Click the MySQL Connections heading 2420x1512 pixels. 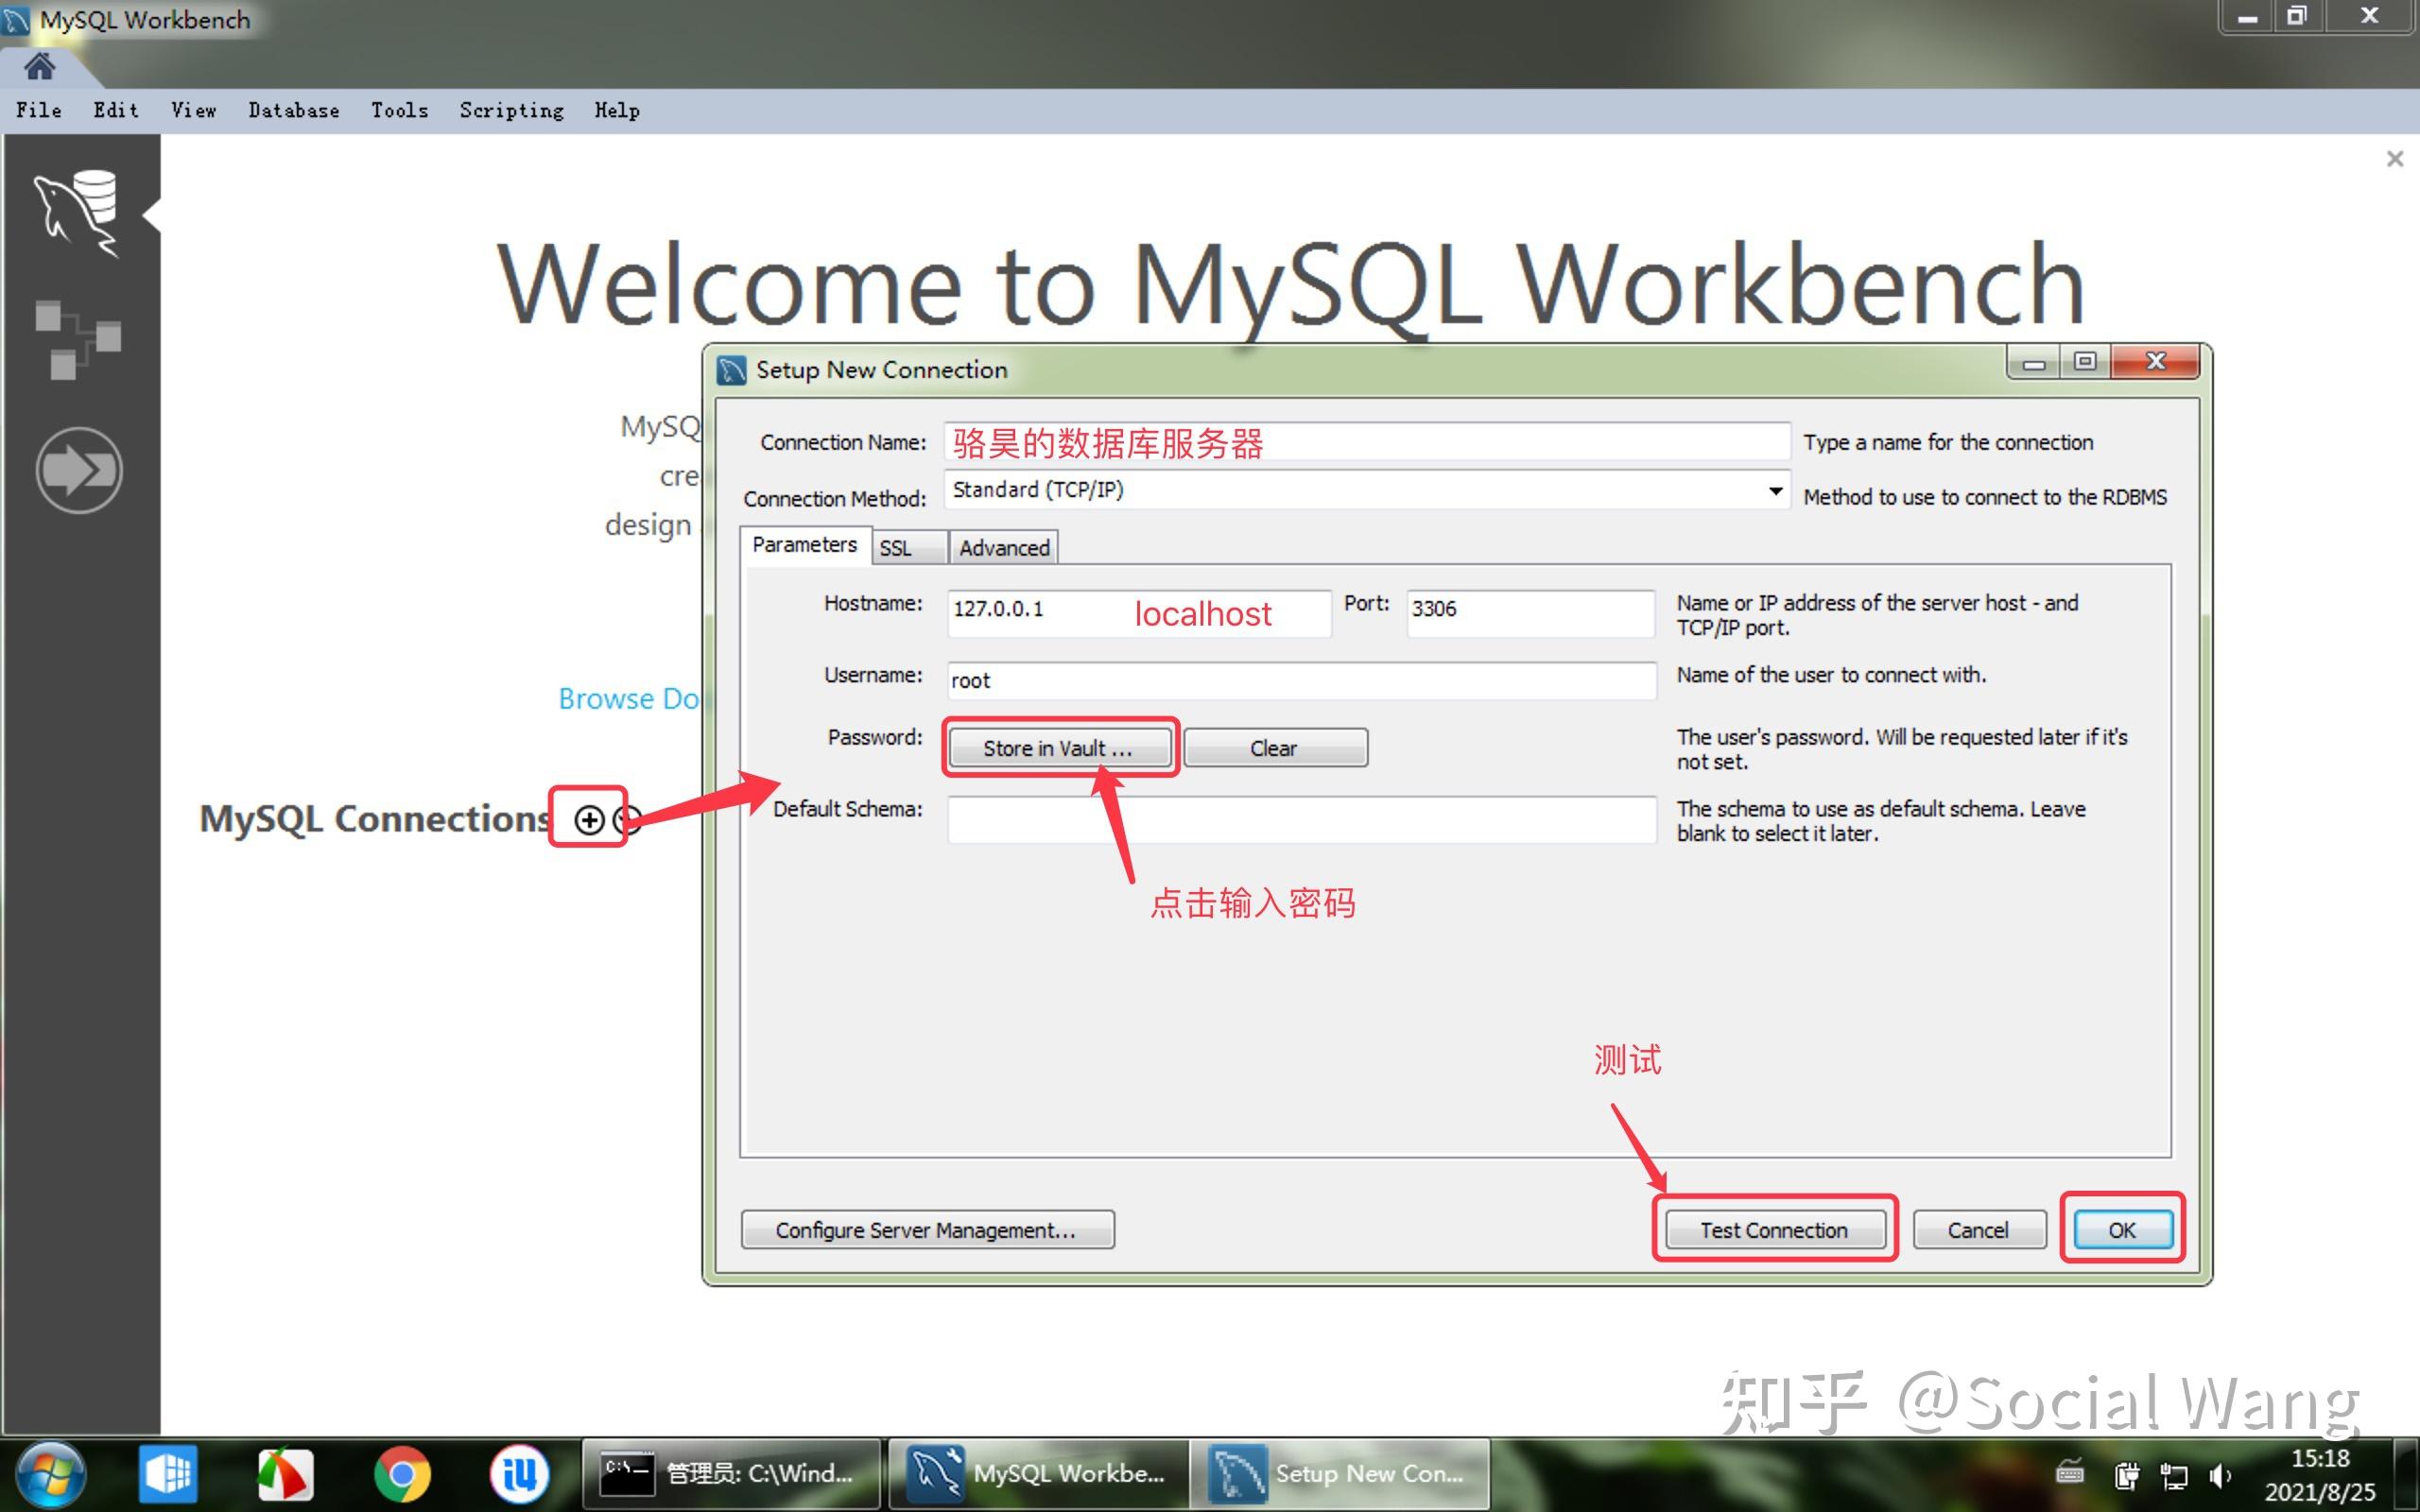pyautogui.click(x=375, y=819)
